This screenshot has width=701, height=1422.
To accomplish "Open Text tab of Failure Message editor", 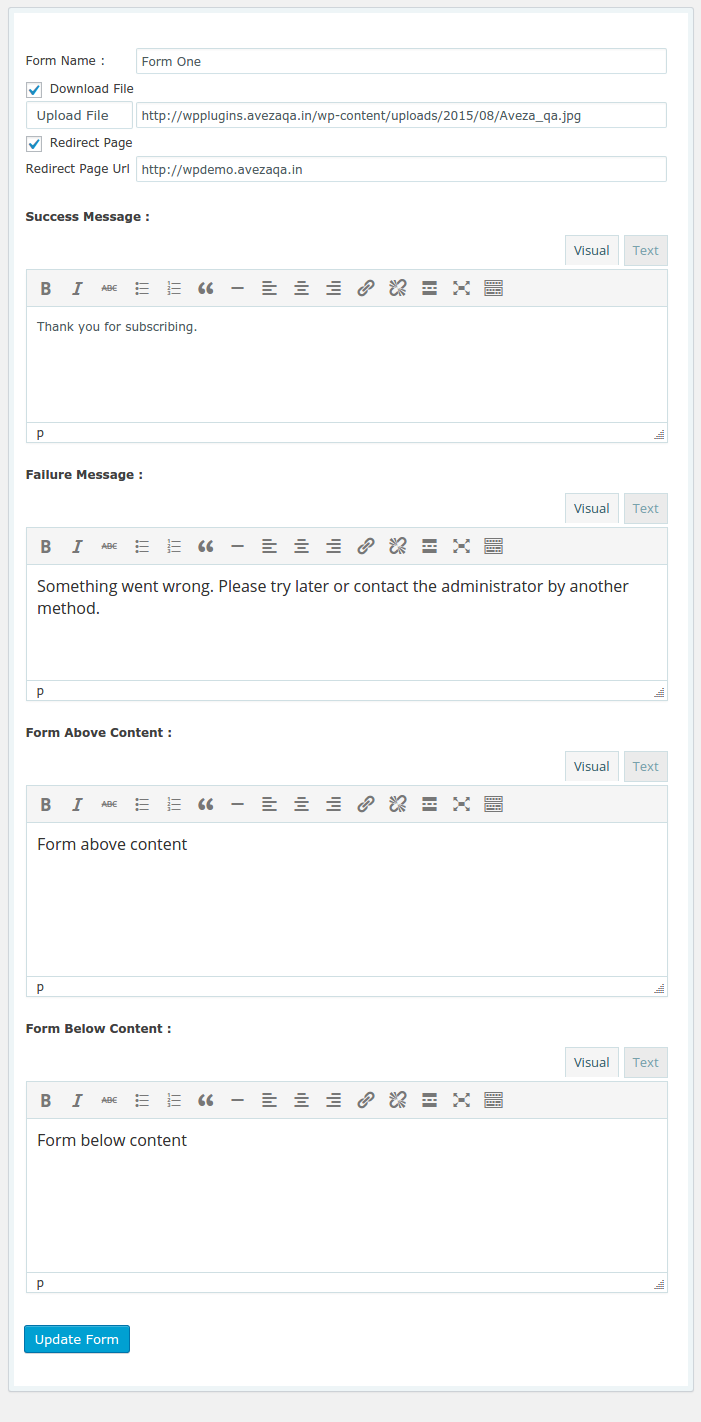I will (x=646, y=508).
